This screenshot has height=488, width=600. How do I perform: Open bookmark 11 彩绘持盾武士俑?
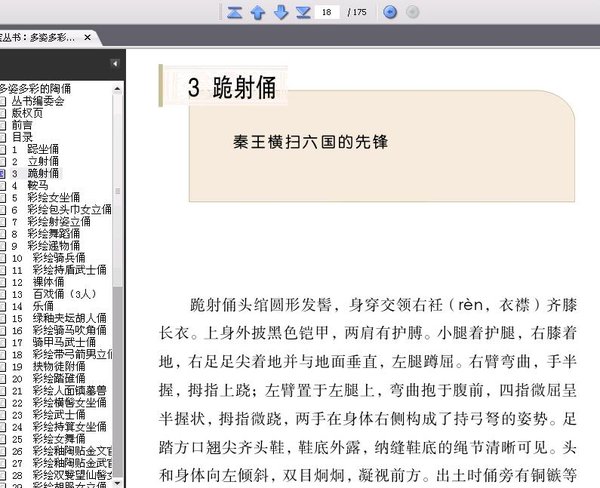(59, 270)
